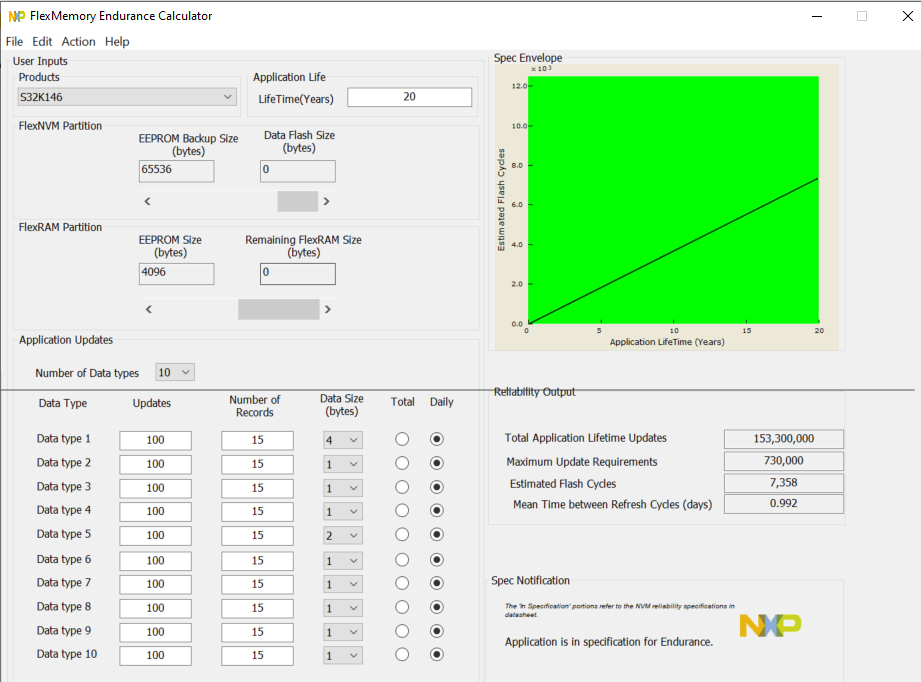Image resolution: width=921 pixels, height=682 pixels.
Task: Open the Edit menu
Action: click(42, 41)
